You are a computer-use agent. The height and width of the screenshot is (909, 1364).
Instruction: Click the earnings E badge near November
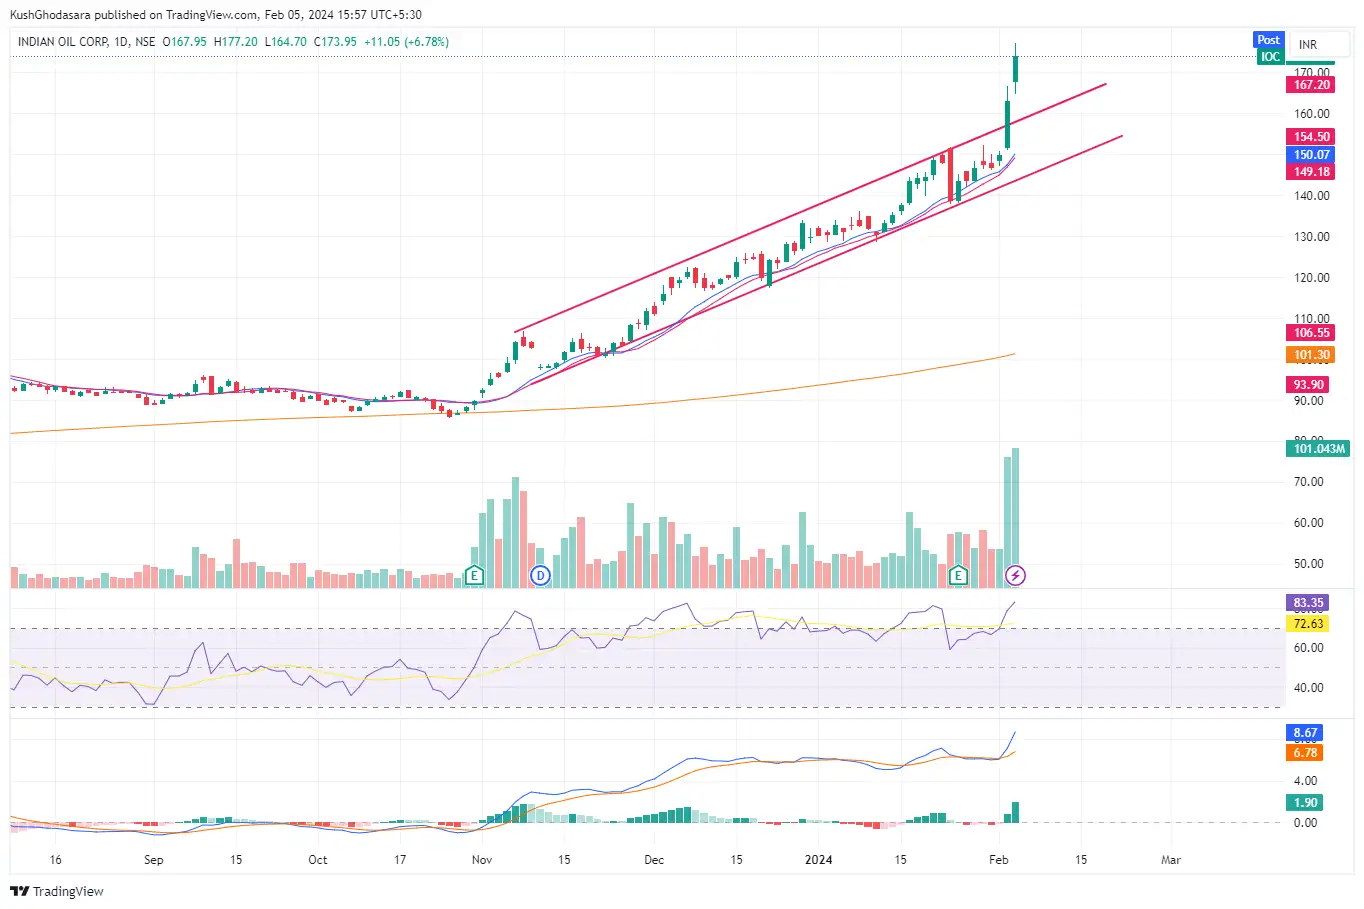(473, 575)
